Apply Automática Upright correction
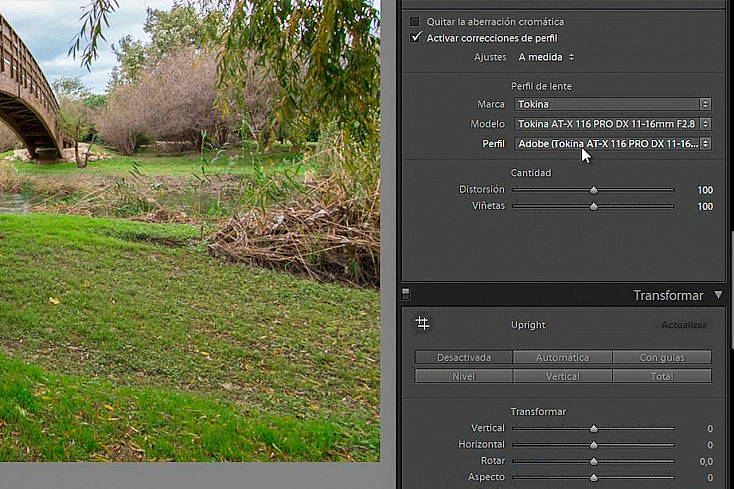The image size is (734, 489). (x=562, y=358)
